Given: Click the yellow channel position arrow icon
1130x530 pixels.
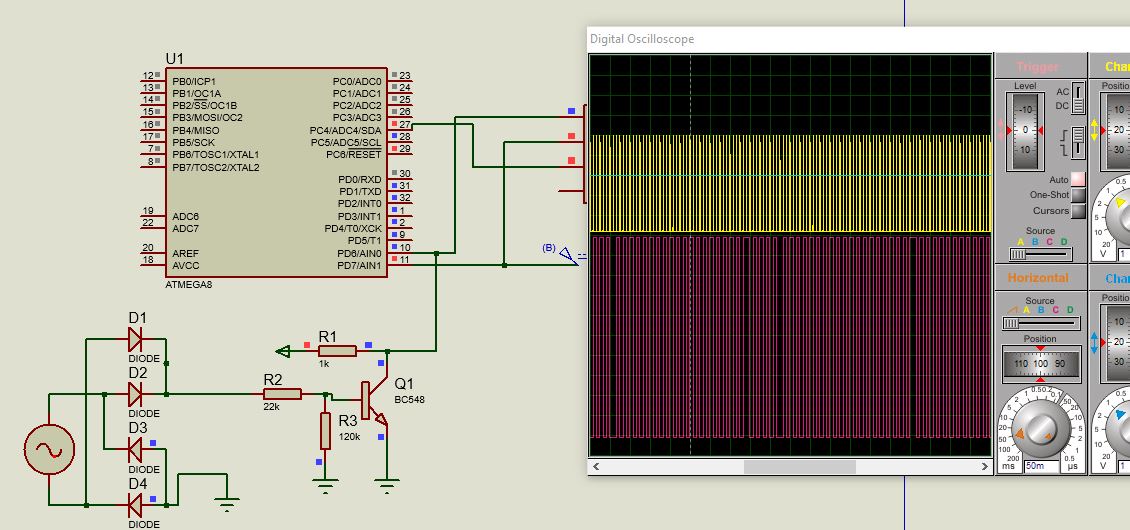Looking at the screenshot, I should tap(1094, 130).
